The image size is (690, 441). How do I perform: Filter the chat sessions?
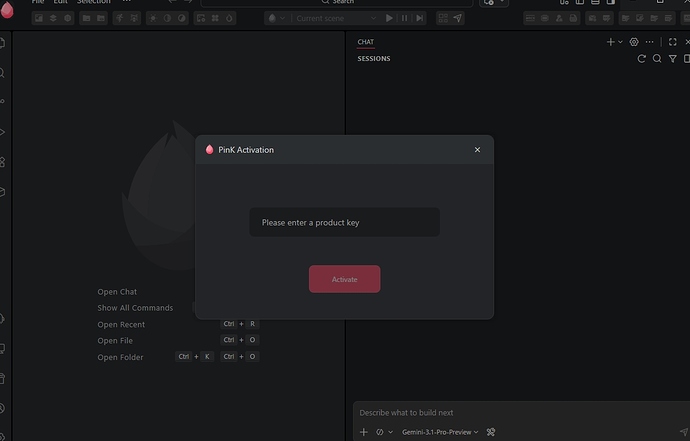point(672,59)
